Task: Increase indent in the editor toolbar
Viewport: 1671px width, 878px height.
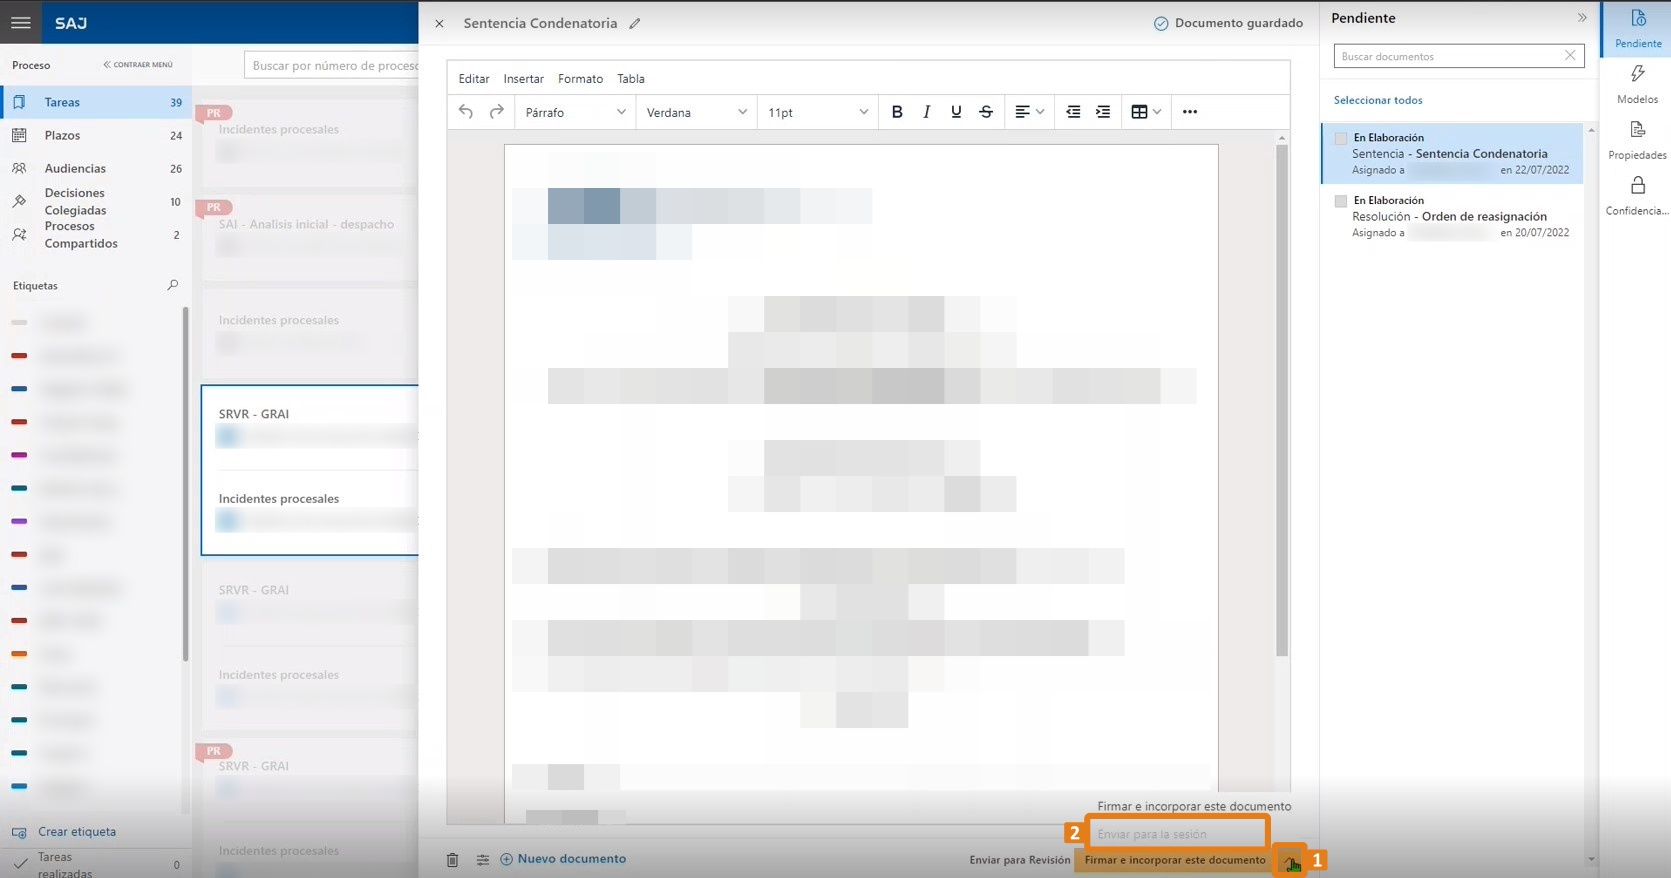Action: 1103,112
